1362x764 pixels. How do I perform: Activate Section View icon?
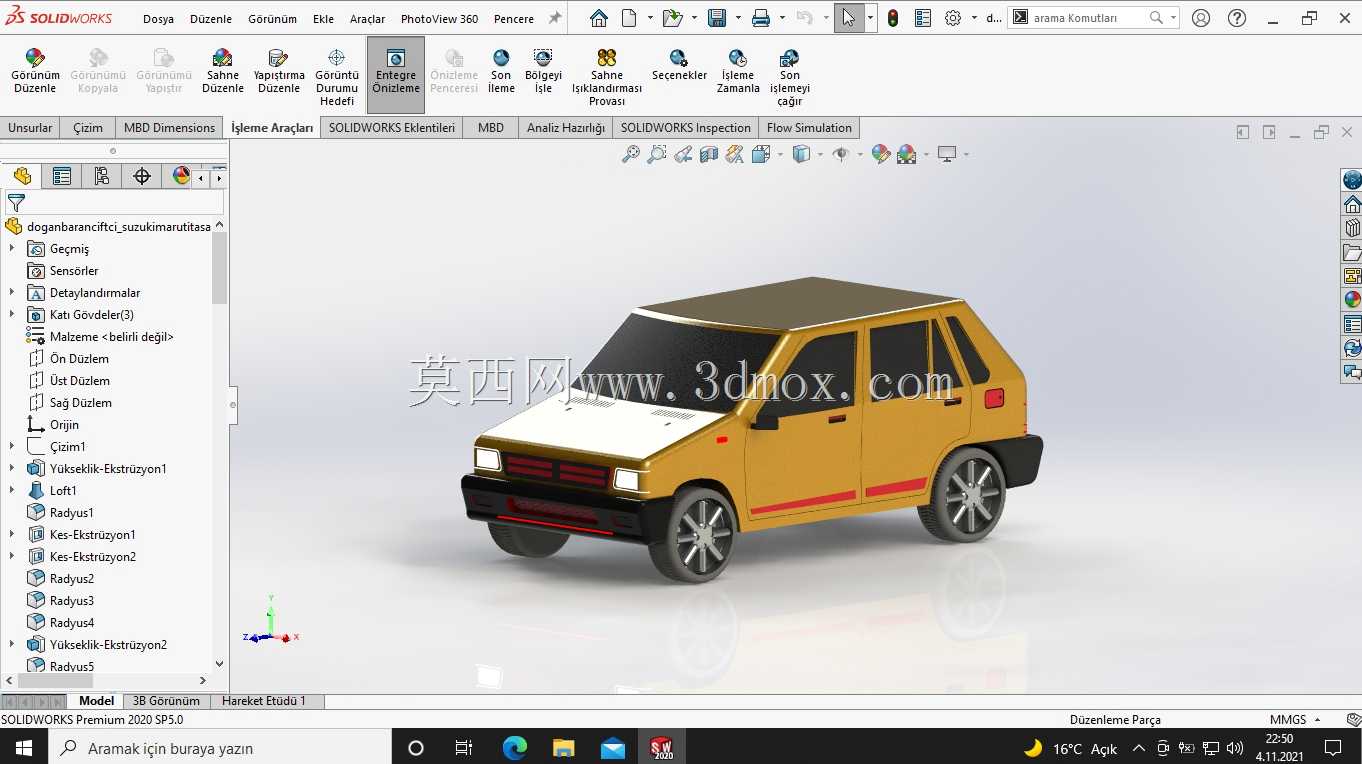tap(709, 154)
